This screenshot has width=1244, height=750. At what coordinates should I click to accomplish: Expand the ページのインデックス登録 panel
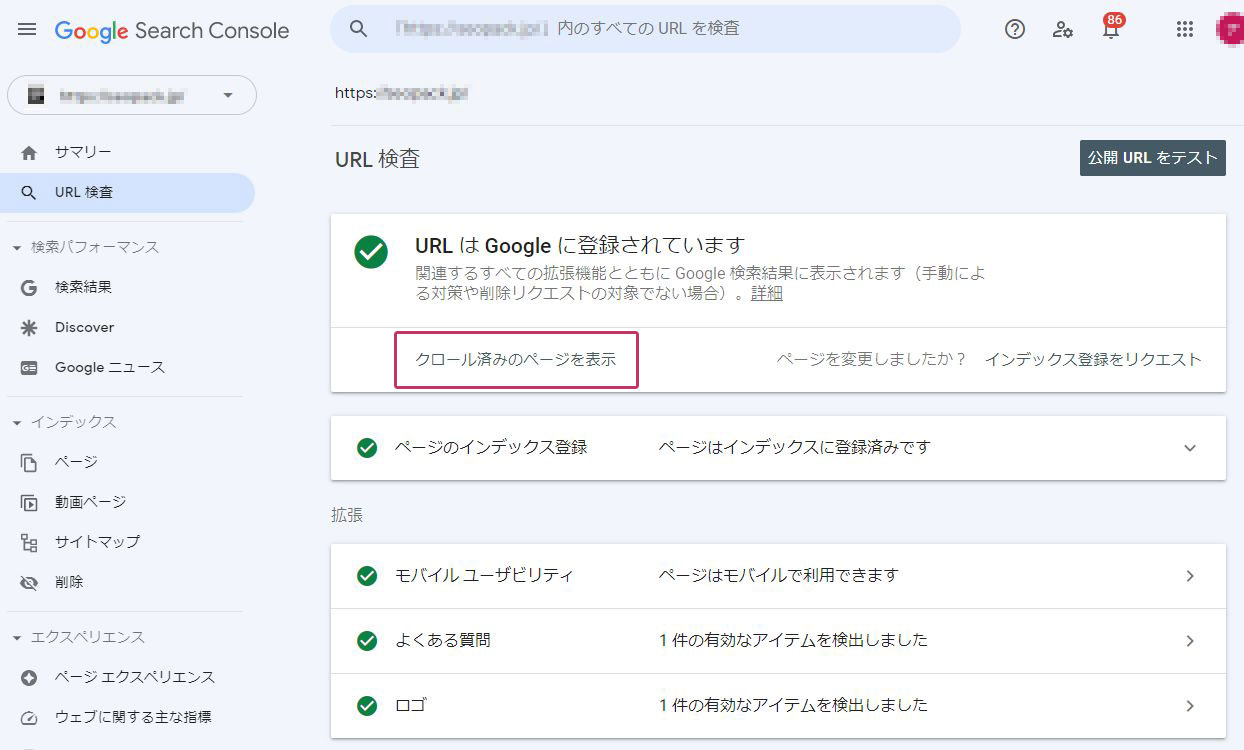point(1189,448)
